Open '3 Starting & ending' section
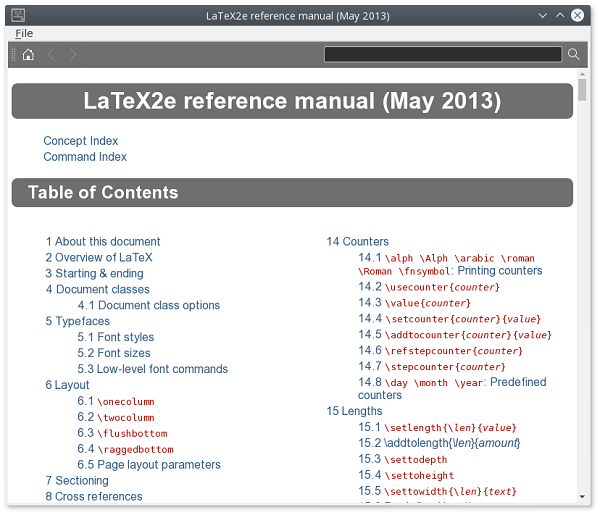Viewport: 600px width, 515px height. (x=95, y=274)
